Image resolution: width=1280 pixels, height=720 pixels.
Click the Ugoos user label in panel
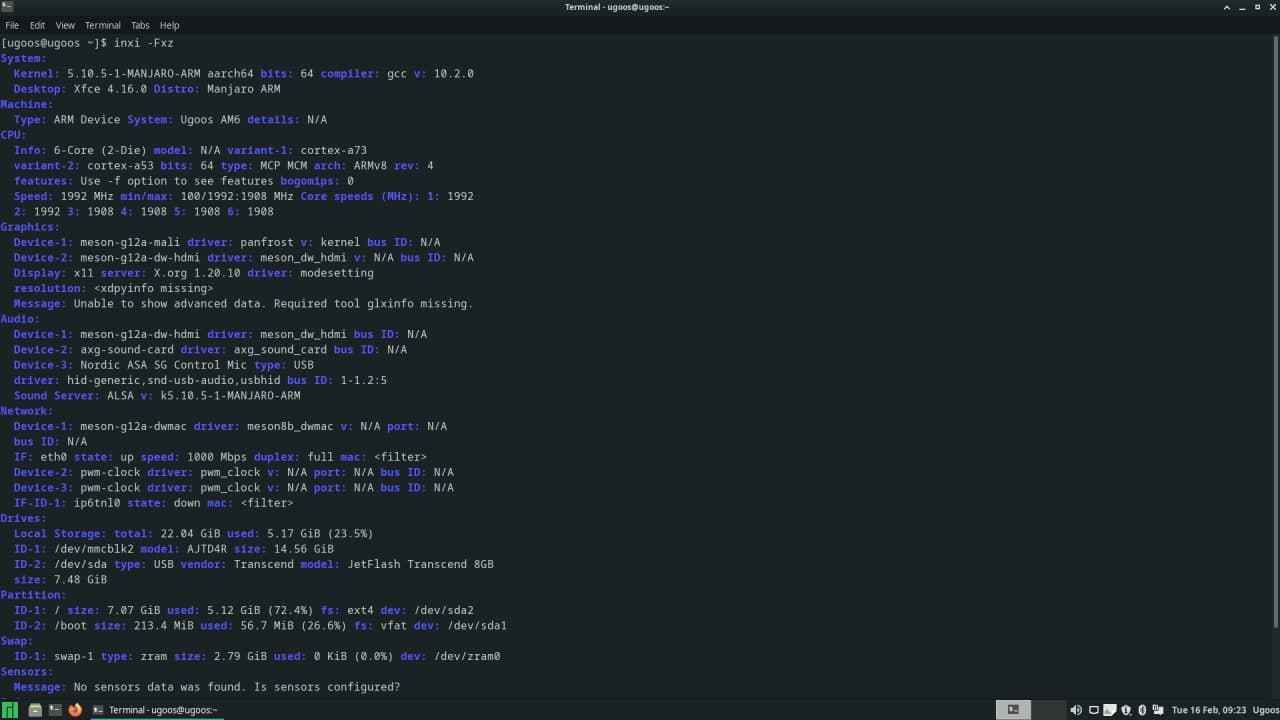[x=1266, y=710]
